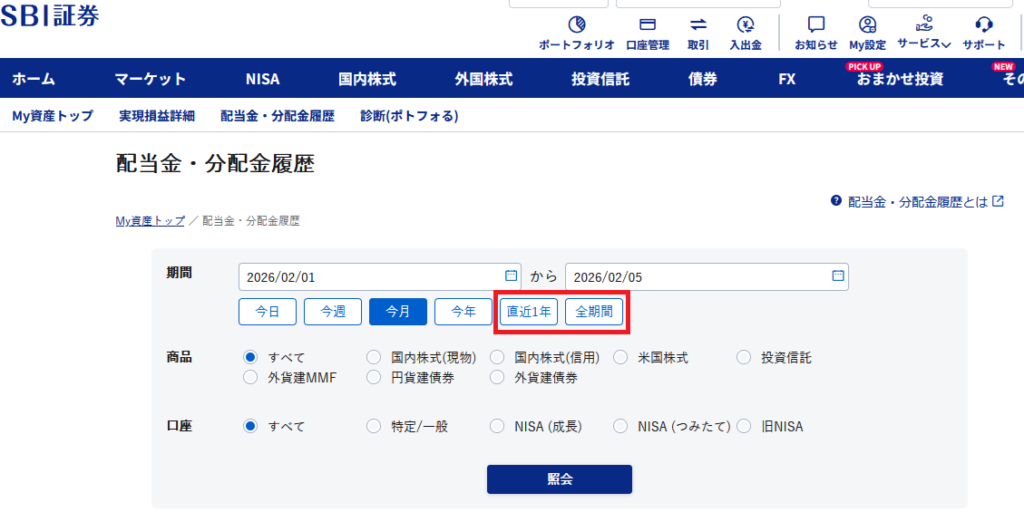Open the お知らせ notification icon

point(816,25)
